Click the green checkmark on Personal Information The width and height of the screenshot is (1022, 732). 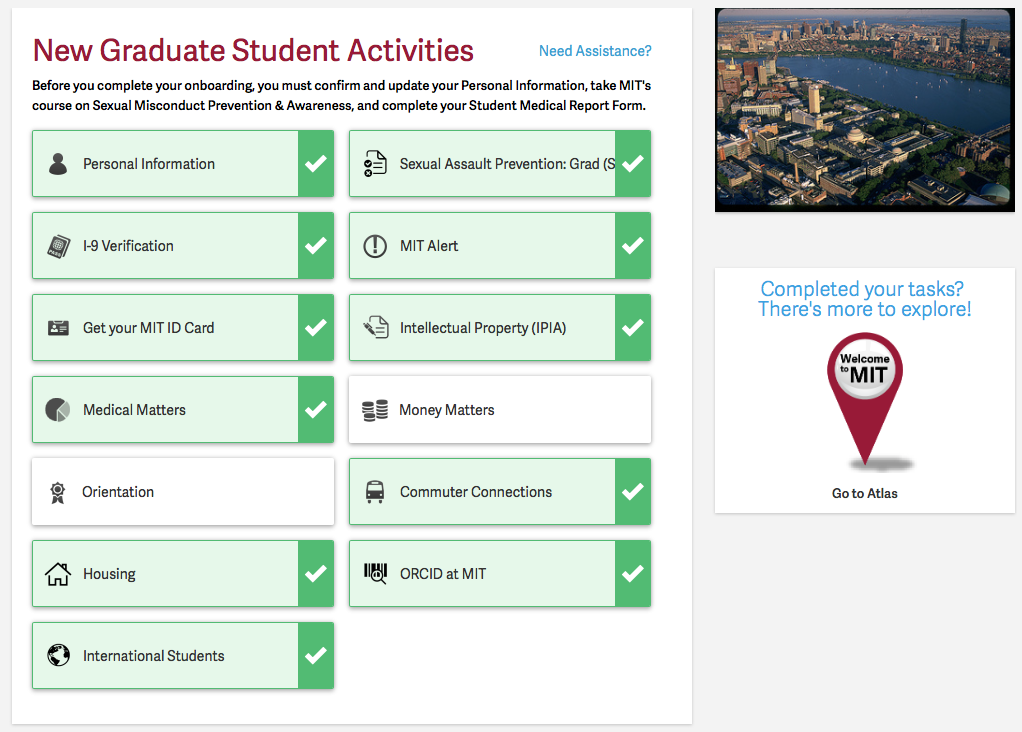click(316, 164)
